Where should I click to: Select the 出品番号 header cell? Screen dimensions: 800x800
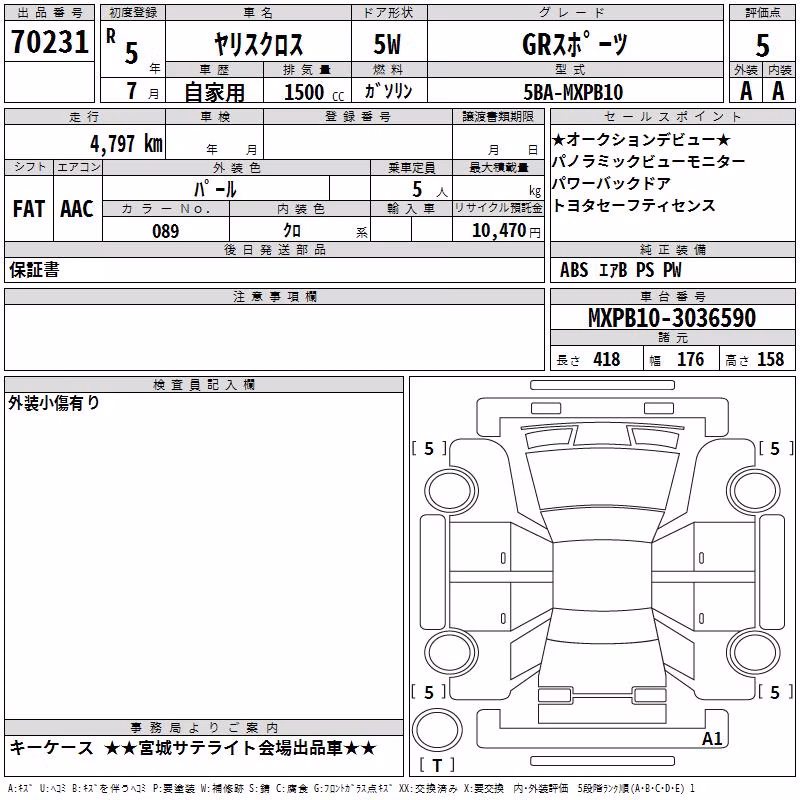[x=49, y=13]
